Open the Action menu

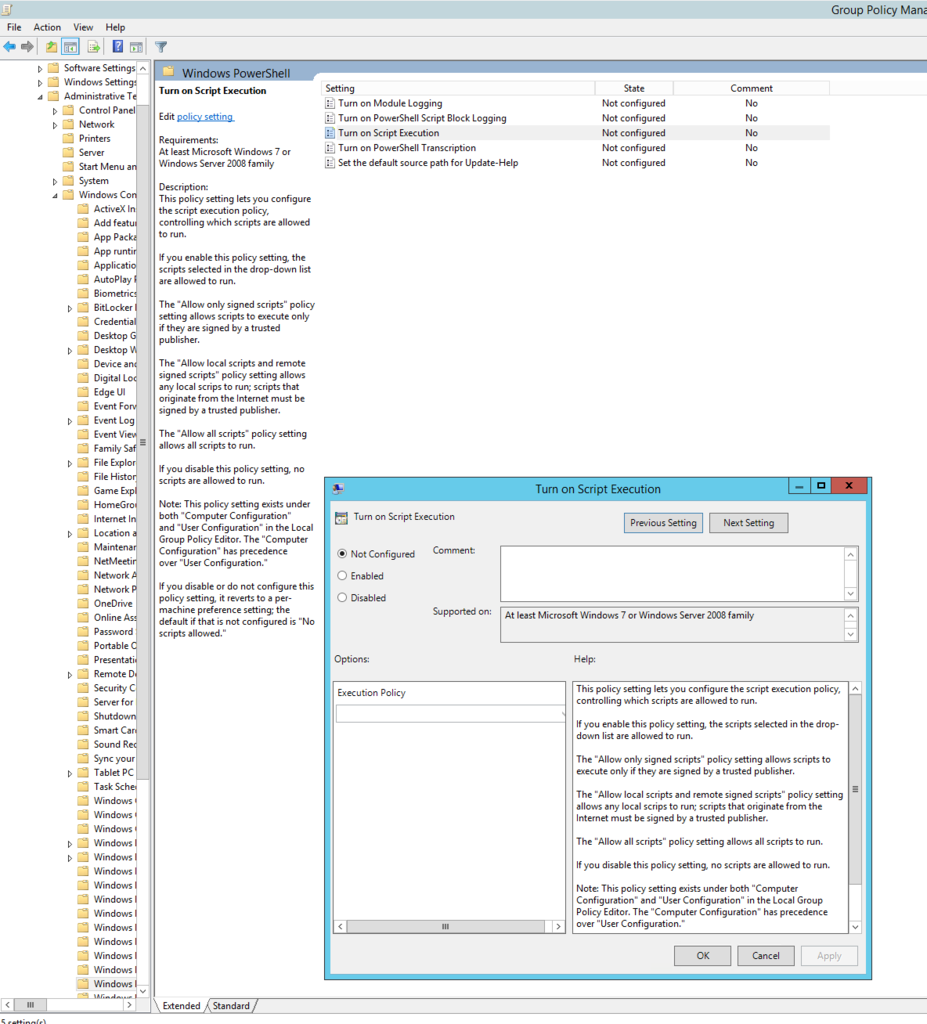47,27
